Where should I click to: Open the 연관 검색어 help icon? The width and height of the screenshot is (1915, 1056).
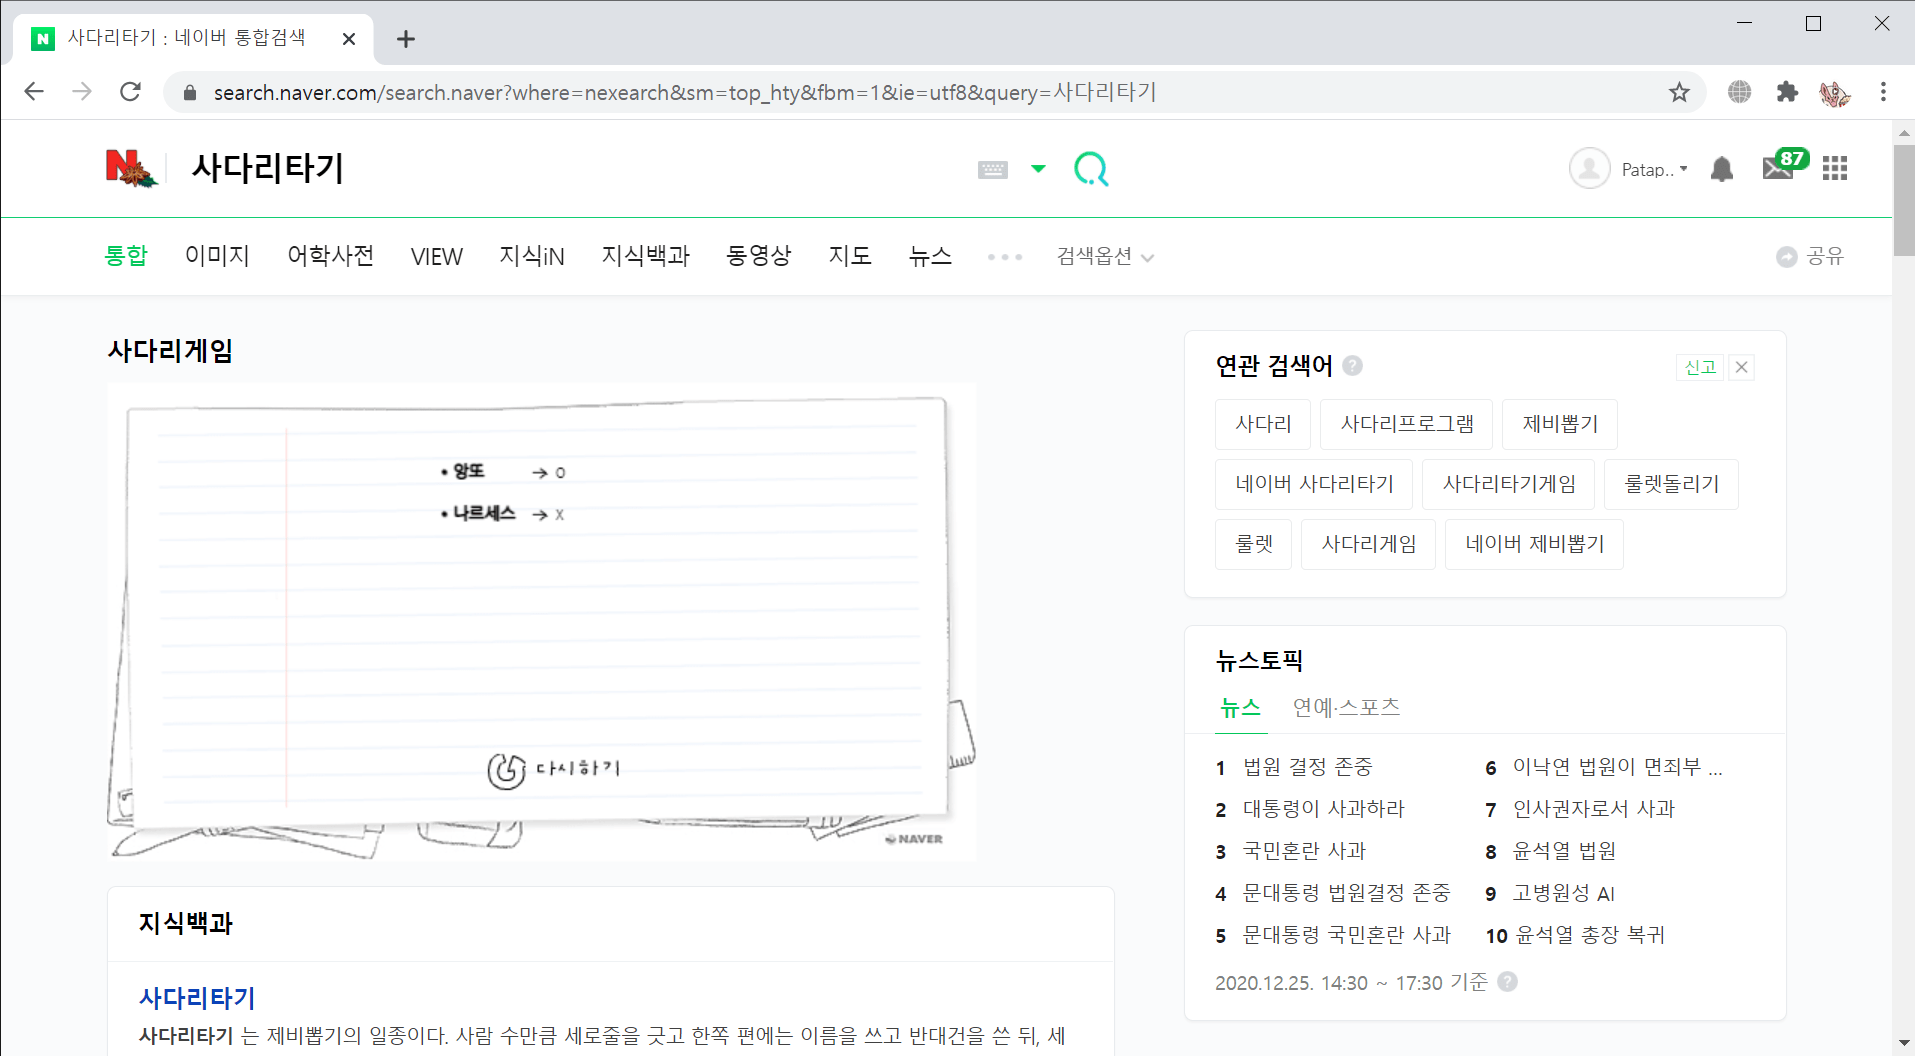[1352, 366]
